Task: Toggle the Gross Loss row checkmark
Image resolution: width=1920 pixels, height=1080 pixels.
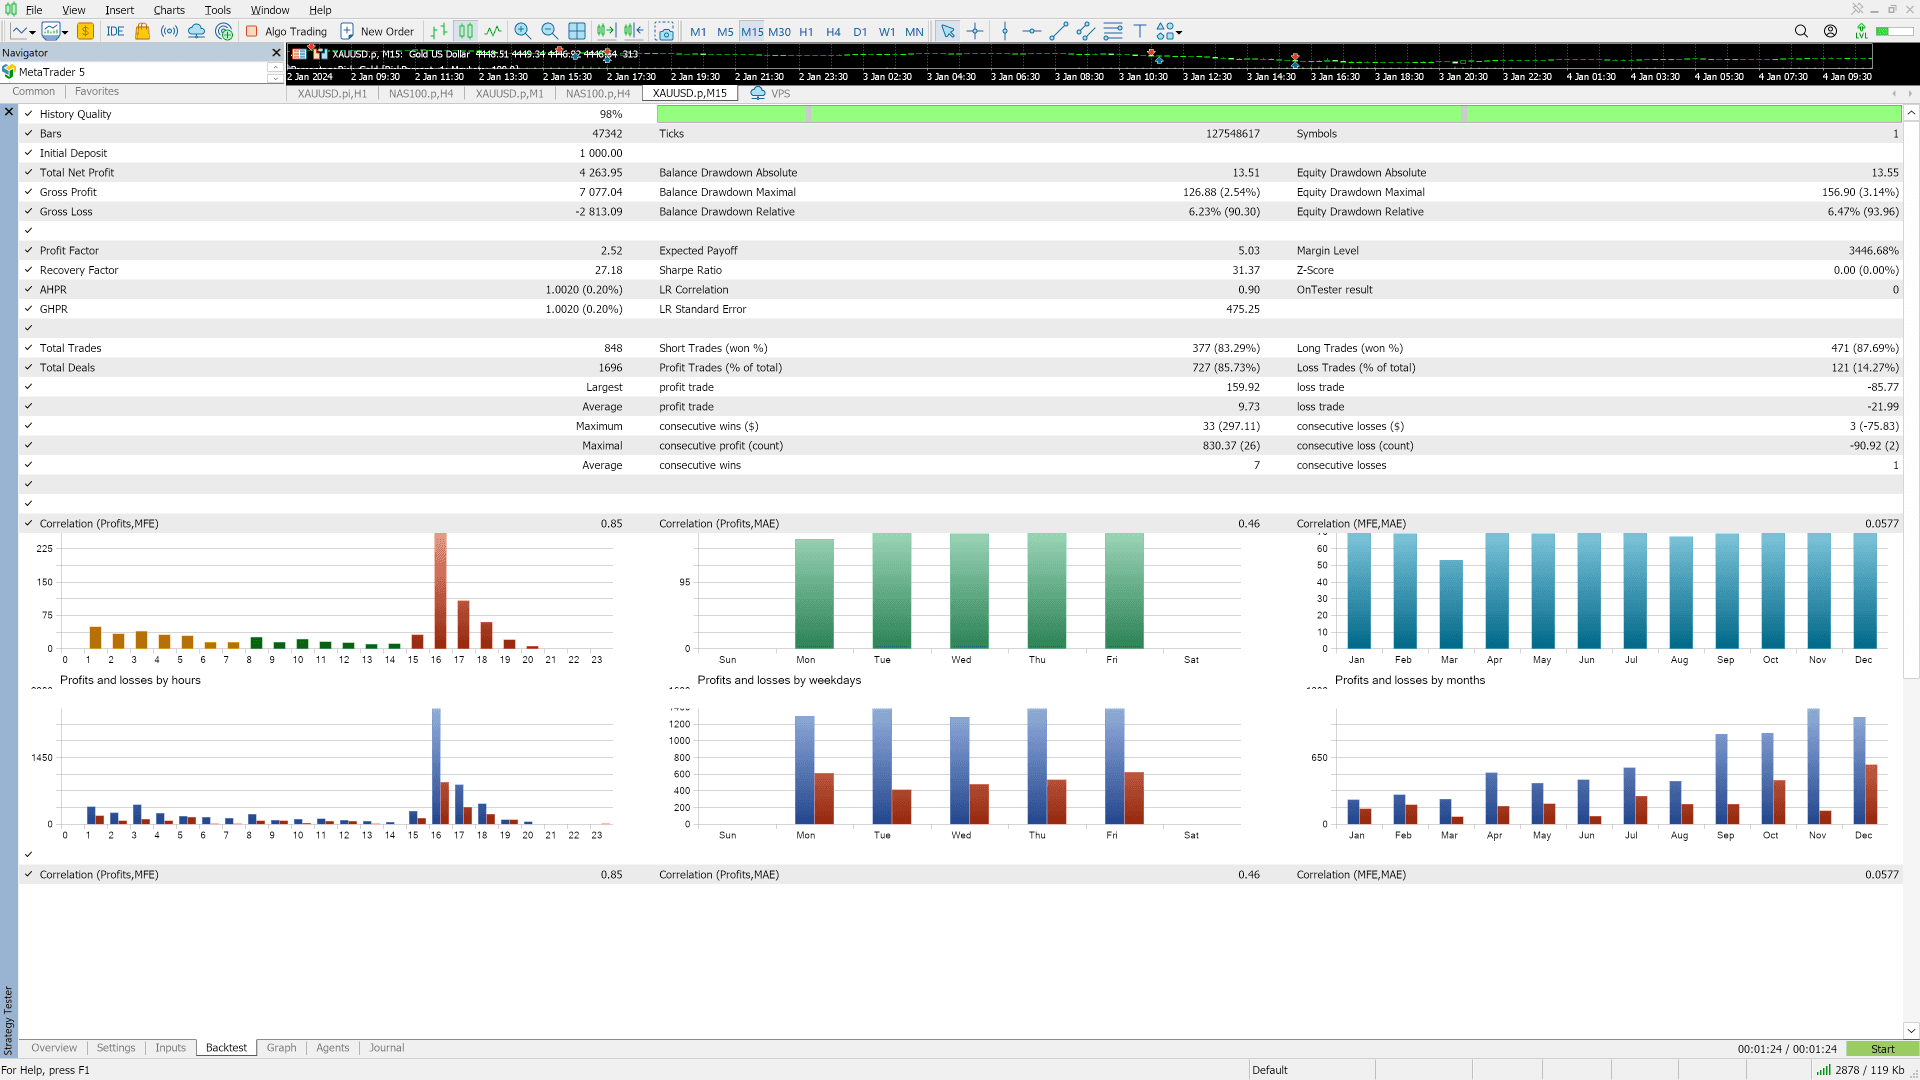Action: (28, 211)
